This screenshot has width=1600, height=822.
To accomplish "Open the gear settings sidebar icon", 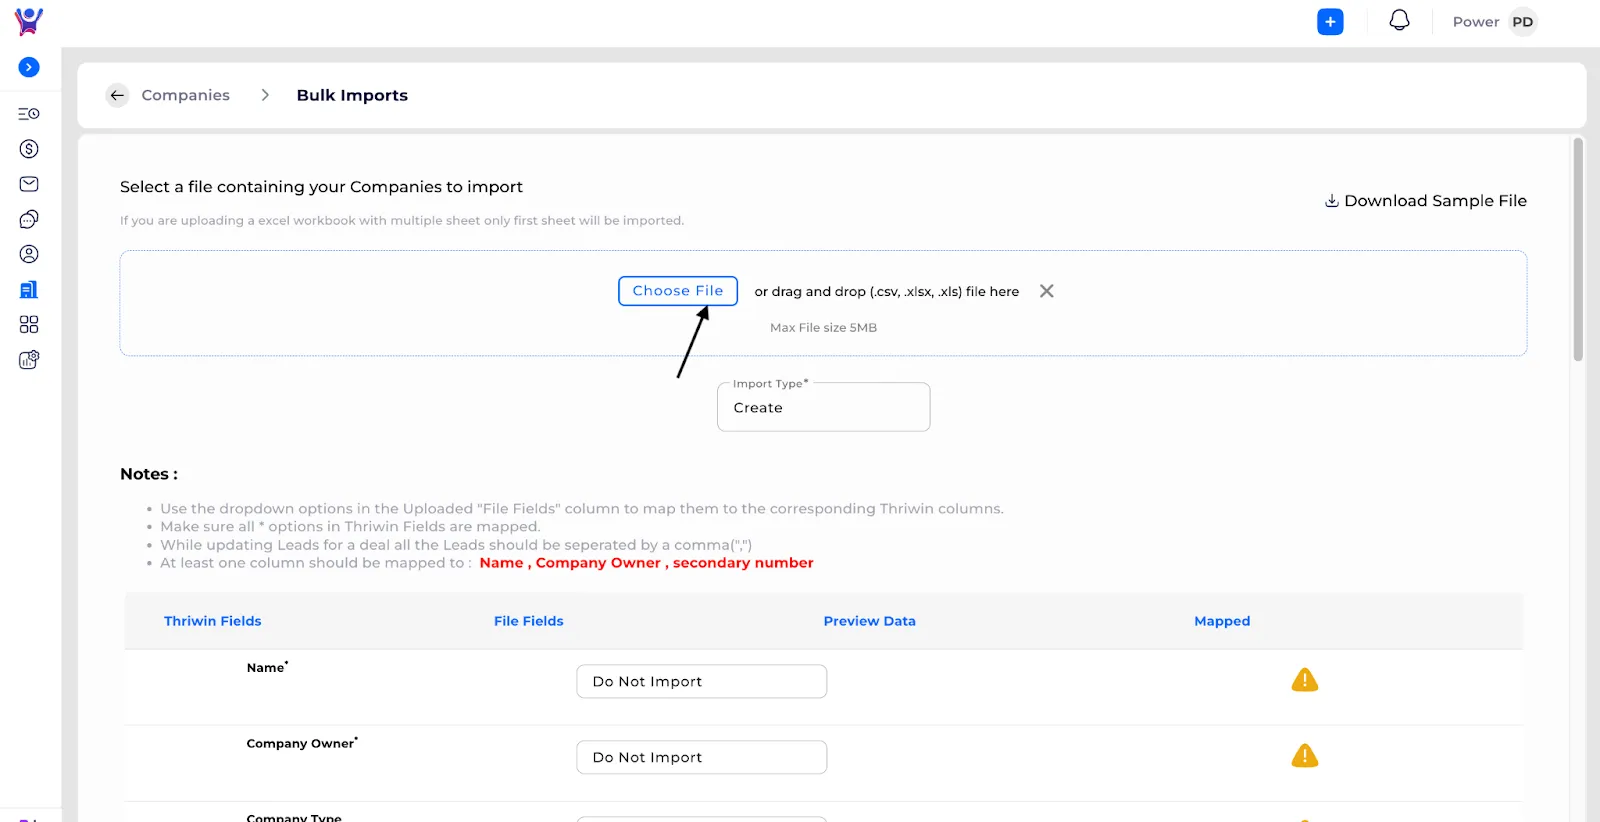I will pos(29,360).
